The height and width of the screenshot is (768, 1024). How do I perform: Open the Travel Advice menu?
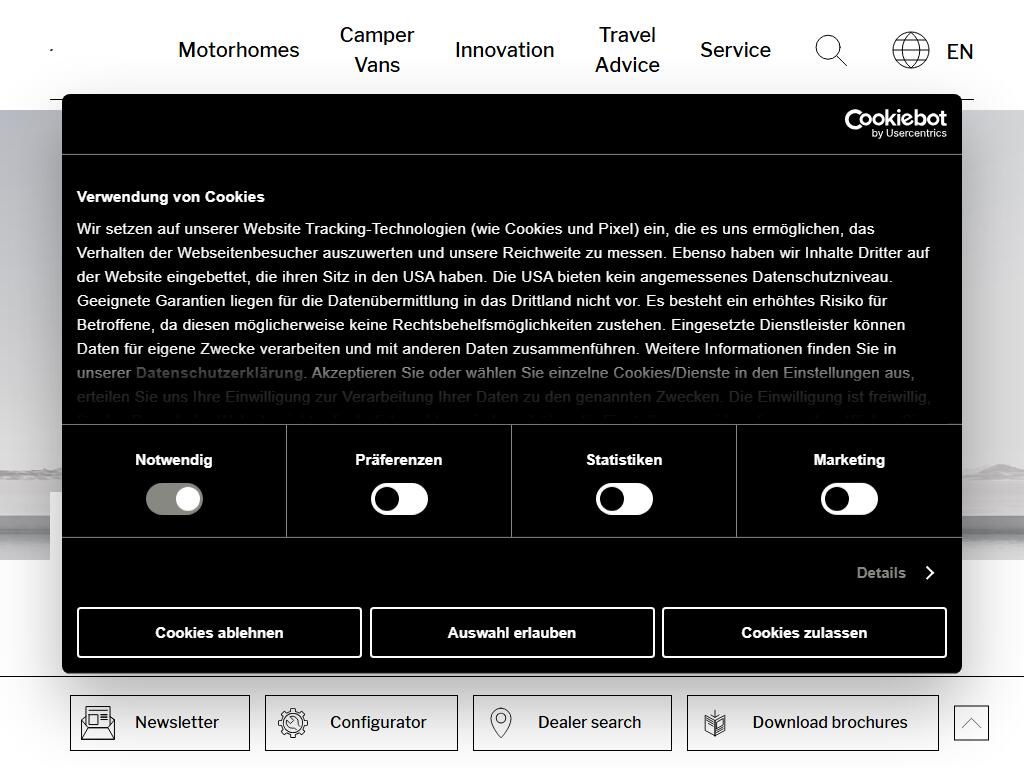tap(627, 50)
